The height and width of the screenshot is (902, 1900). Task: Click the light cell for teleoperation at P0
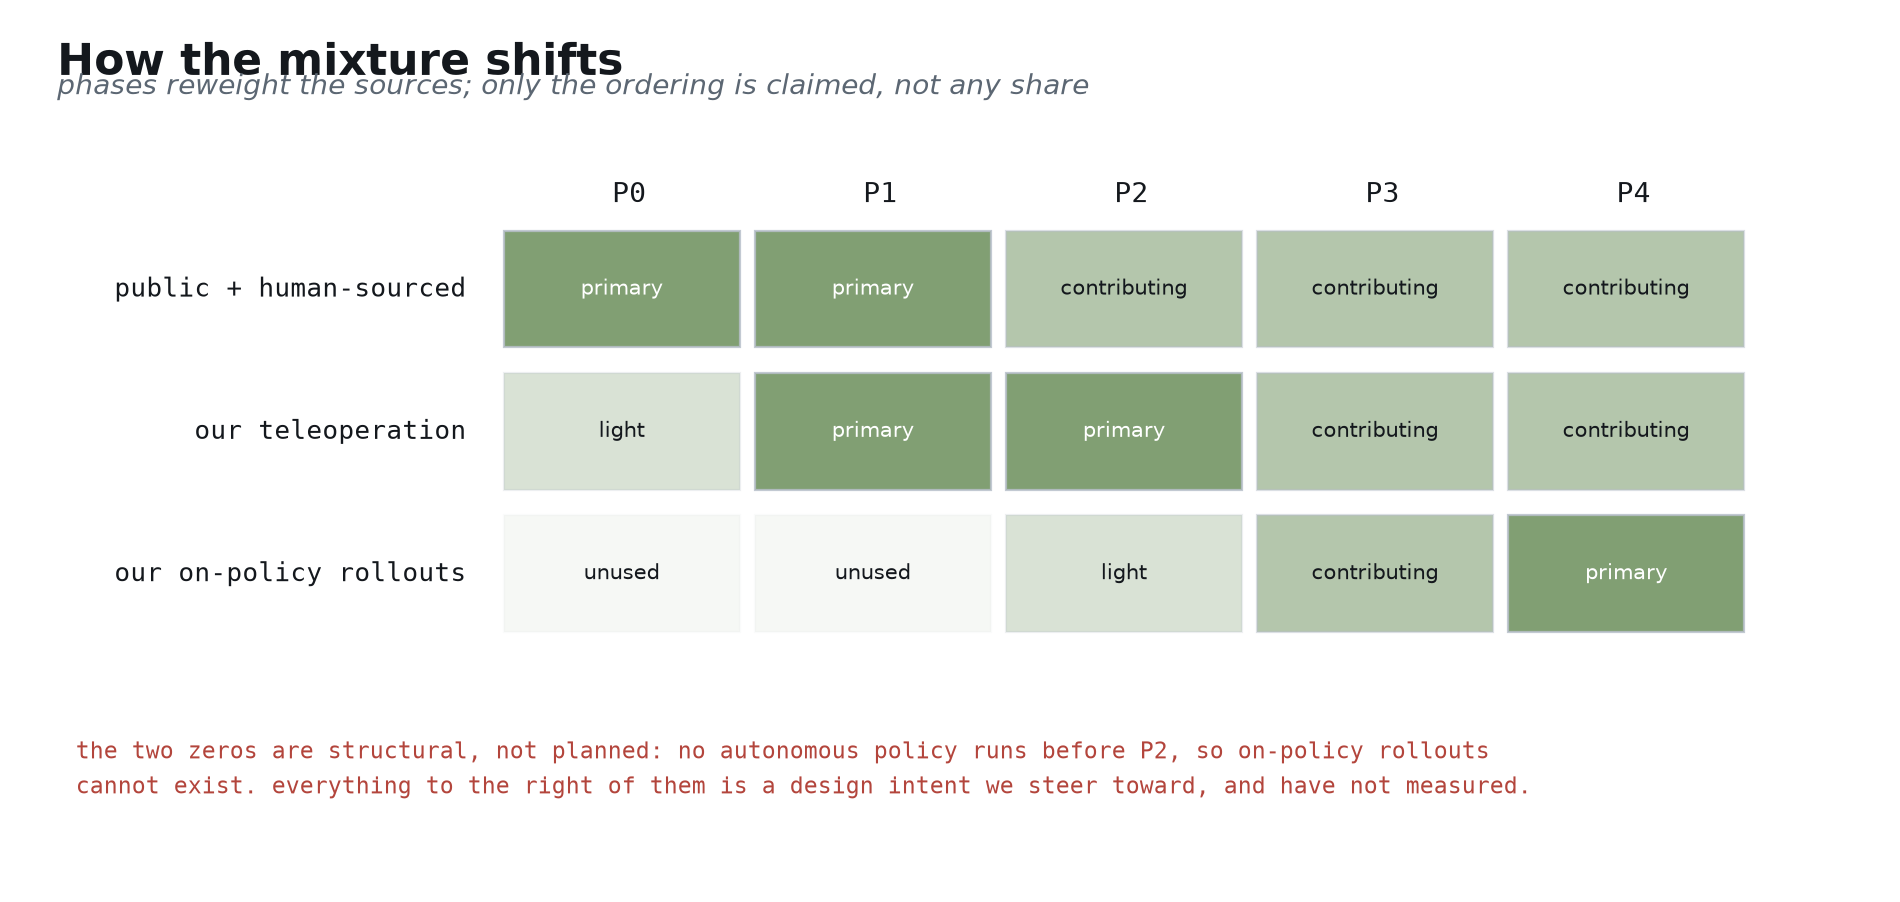tap(622, 431)
